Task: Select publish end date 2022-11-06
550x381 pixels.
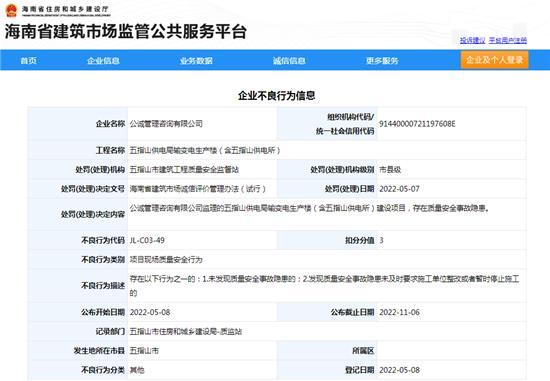Action: click(399, 312)
